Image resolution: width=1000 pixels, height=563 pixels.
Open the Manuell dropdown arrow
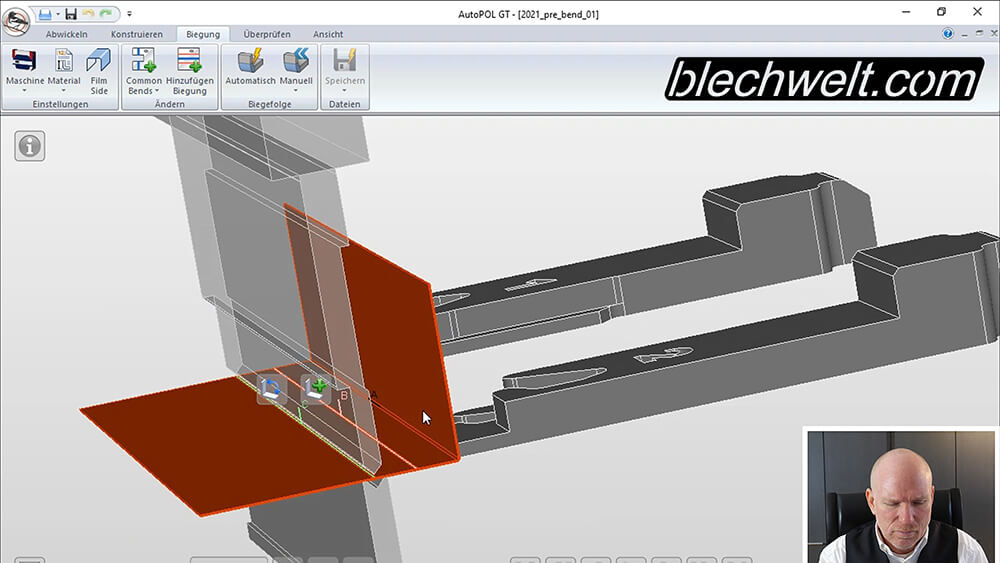tap(296, 91)
